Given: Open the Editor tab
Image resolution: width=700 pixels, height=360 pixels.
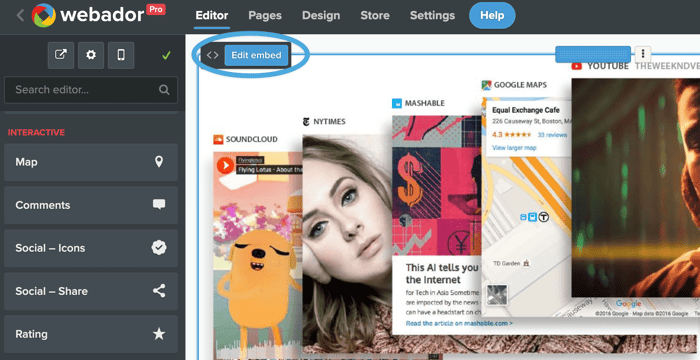Looking at the screenshot, I should (212, 15).
